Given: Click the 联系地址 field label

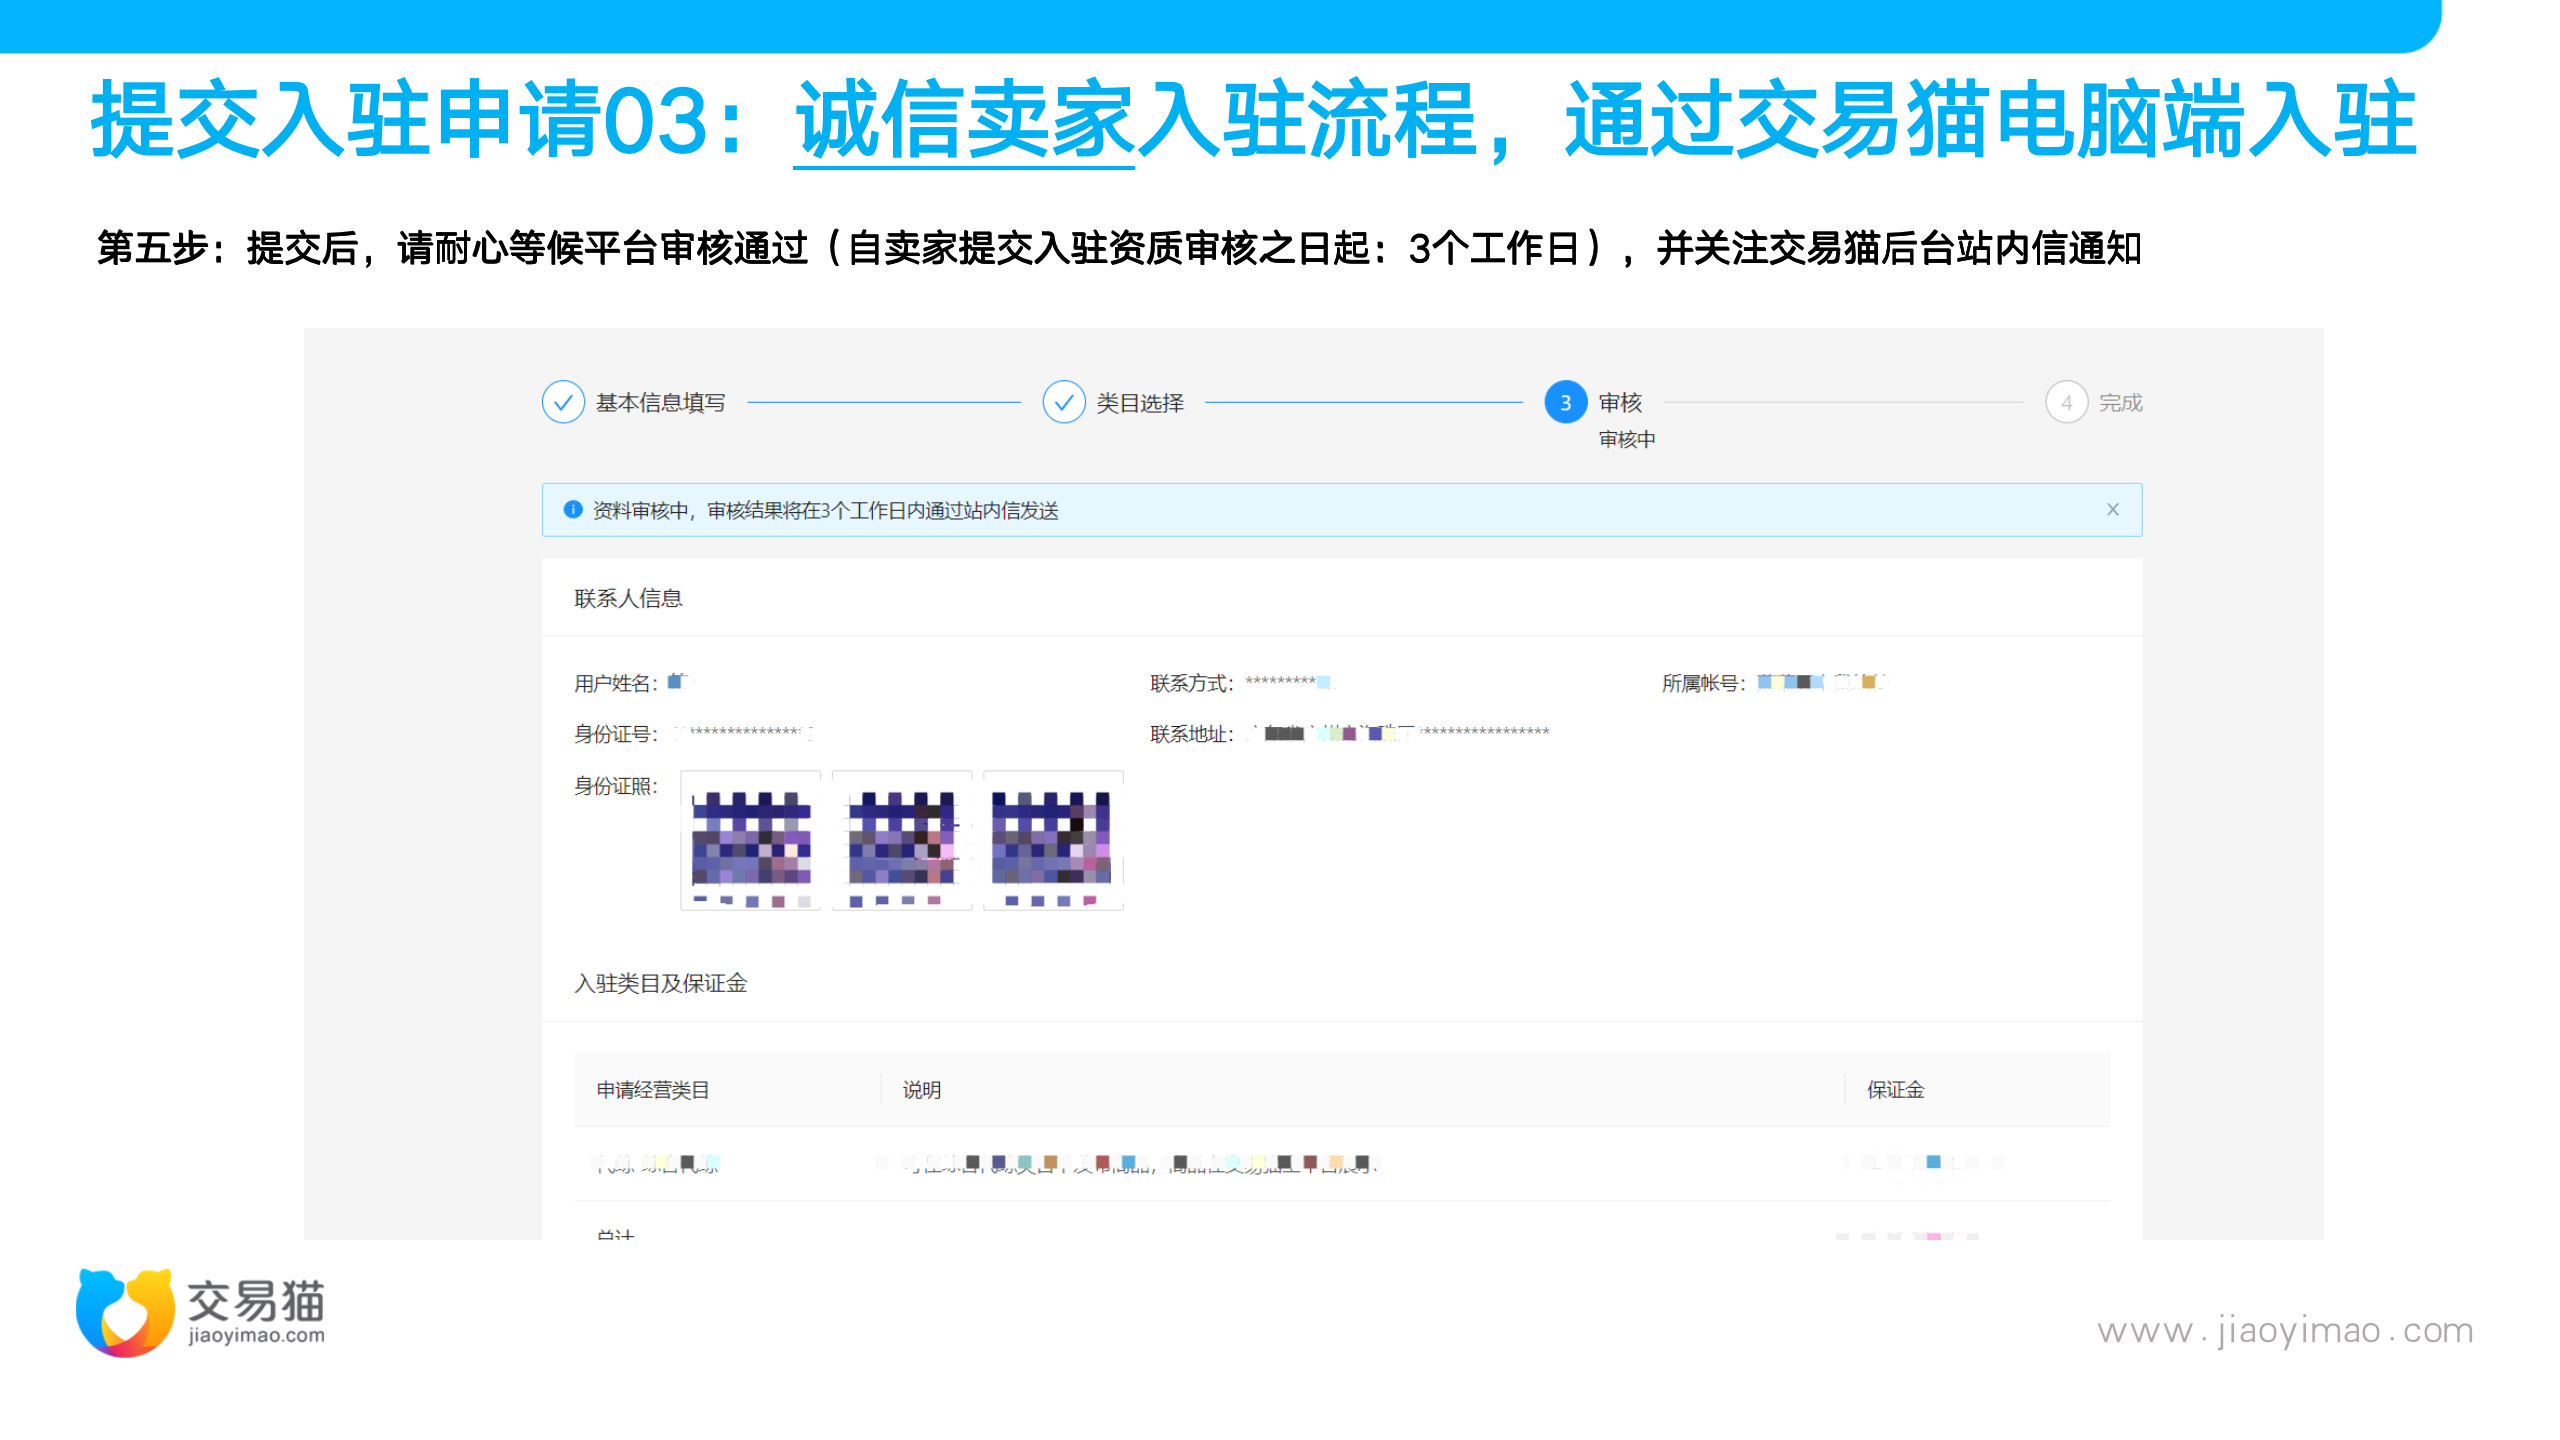Looking at the screenshot, I should pos(1192,734).
